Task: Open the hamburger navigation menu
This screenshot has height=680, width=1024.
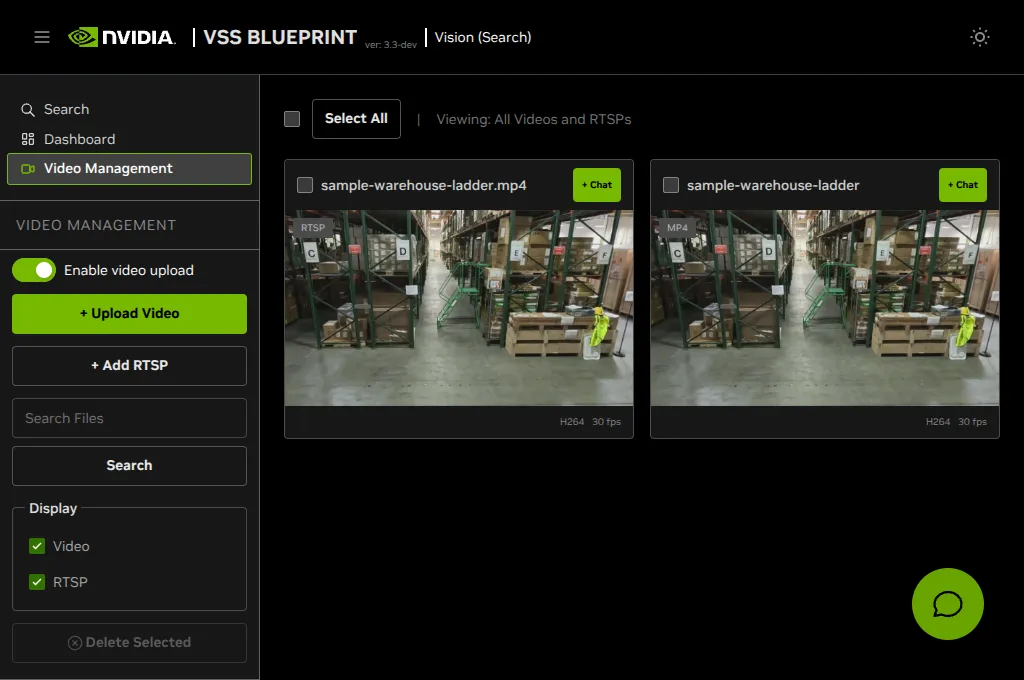Action: click(x=42, y=37)
